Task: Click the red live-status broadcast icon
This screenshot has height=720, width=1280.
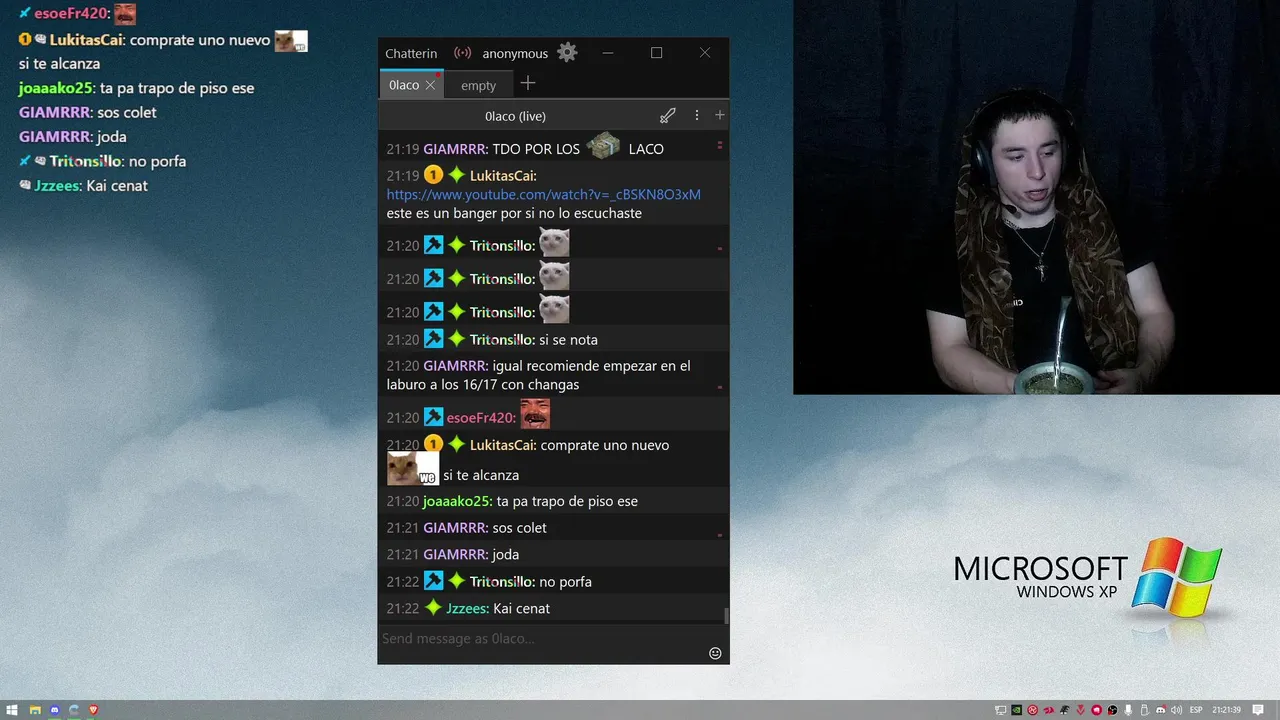Action: pyautogui.click(x=462, y=53)
